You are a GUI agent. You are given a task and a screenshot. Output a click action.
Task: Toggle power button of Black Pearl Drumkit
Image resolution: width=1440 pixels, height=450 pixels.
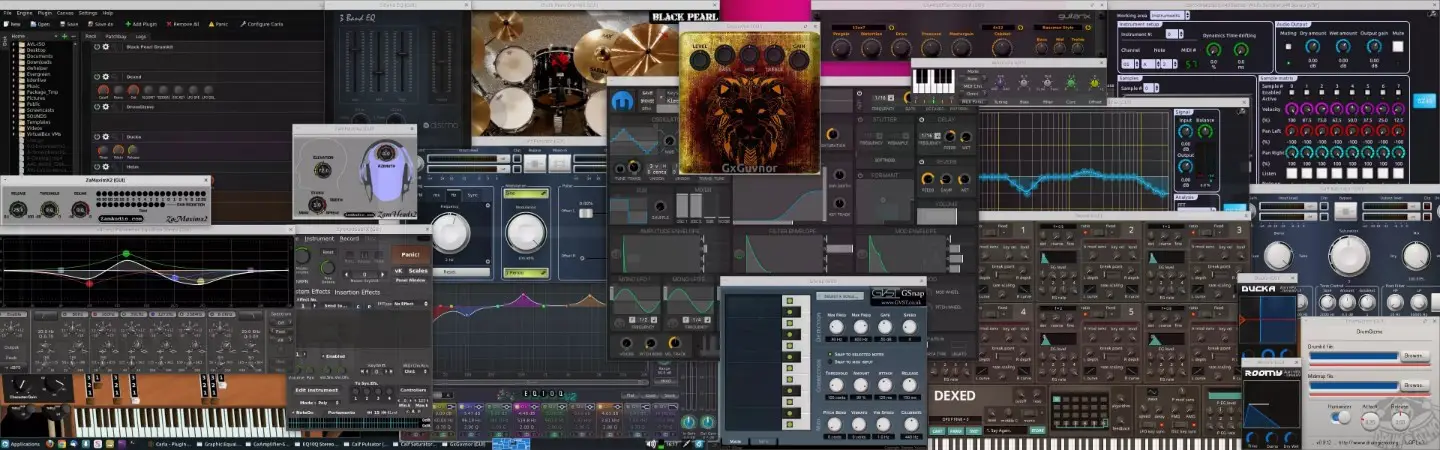[x=97, y=46]
